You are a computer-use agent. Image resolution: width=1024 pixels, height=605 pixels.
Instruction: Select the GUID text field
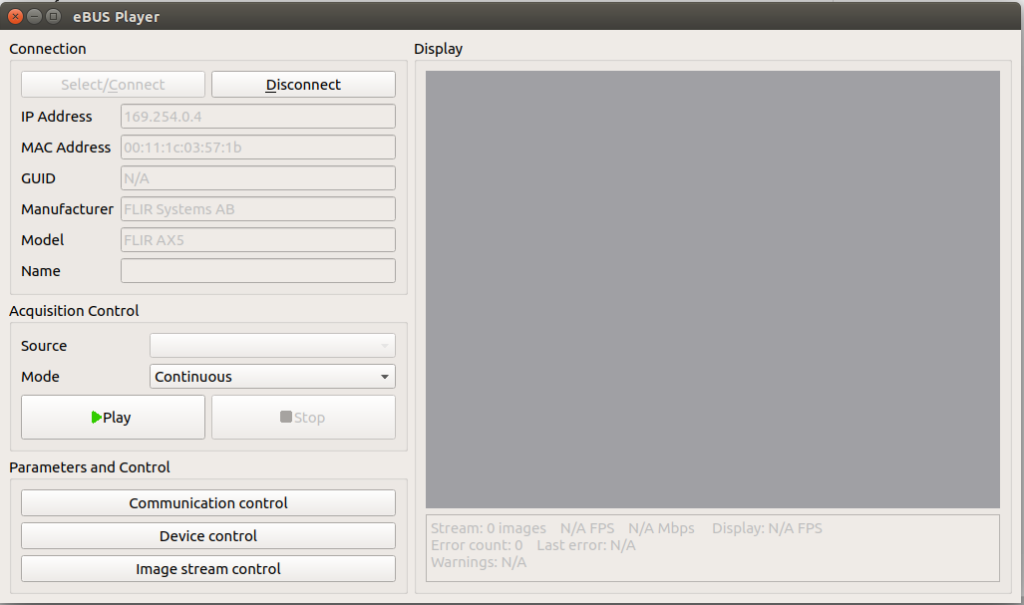[x=258, y=178]
